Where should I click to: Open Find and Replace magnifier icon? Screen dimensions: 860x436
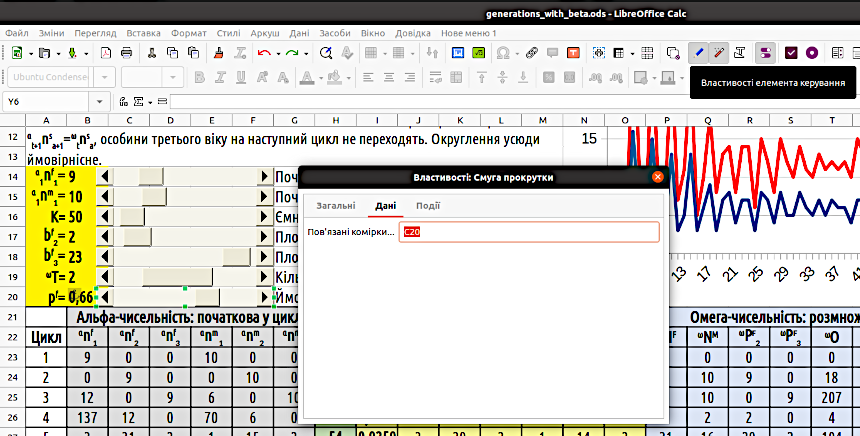click(x=326, y=52)
